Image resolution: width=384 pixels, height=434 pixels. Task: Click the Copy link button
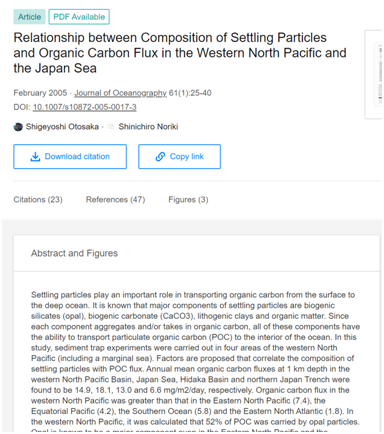click(179, 157)
